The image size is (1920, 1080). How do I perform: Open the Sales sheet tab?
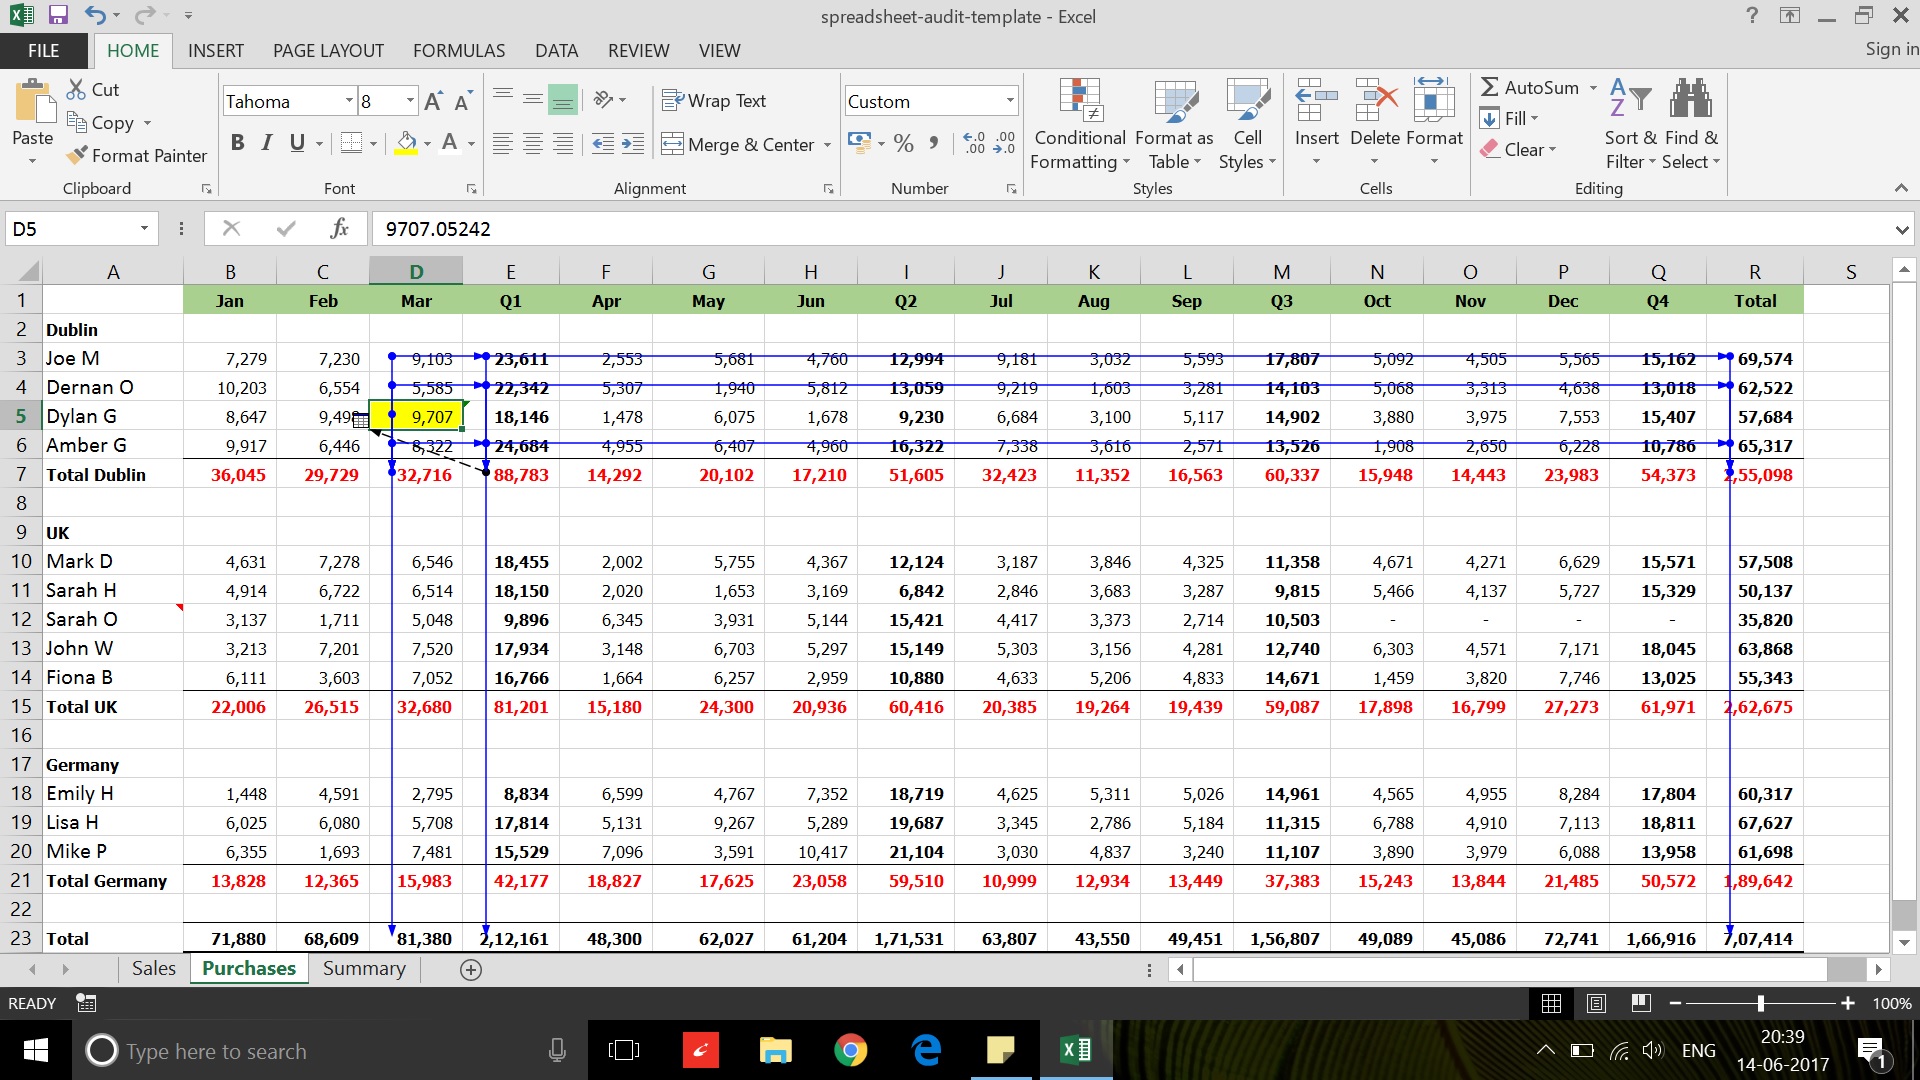(x=153, y=969)
